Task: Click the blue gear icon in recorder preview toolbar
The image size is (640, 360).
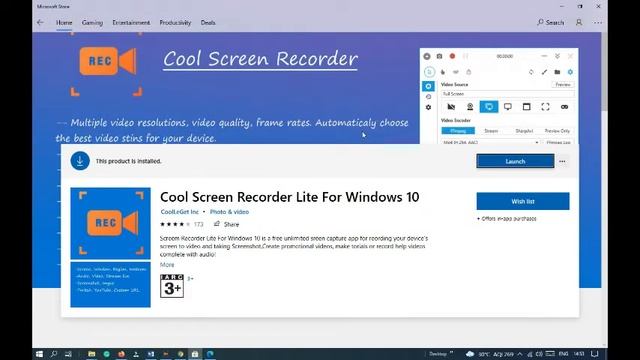Action: [570, 72]
